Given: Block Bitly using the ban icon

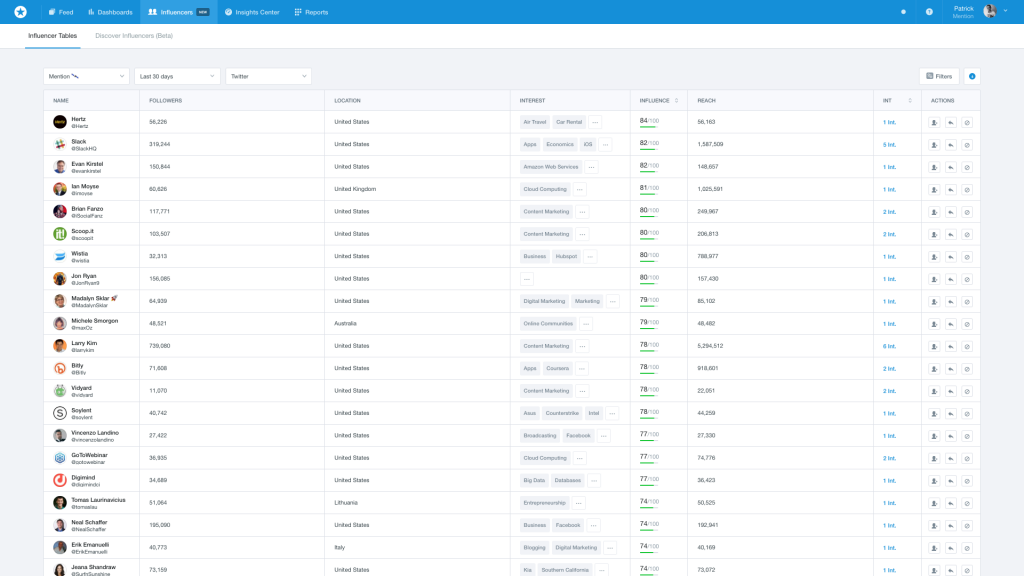Looking at the screenshot, I should pyautogui.click(x=967, y=369).
